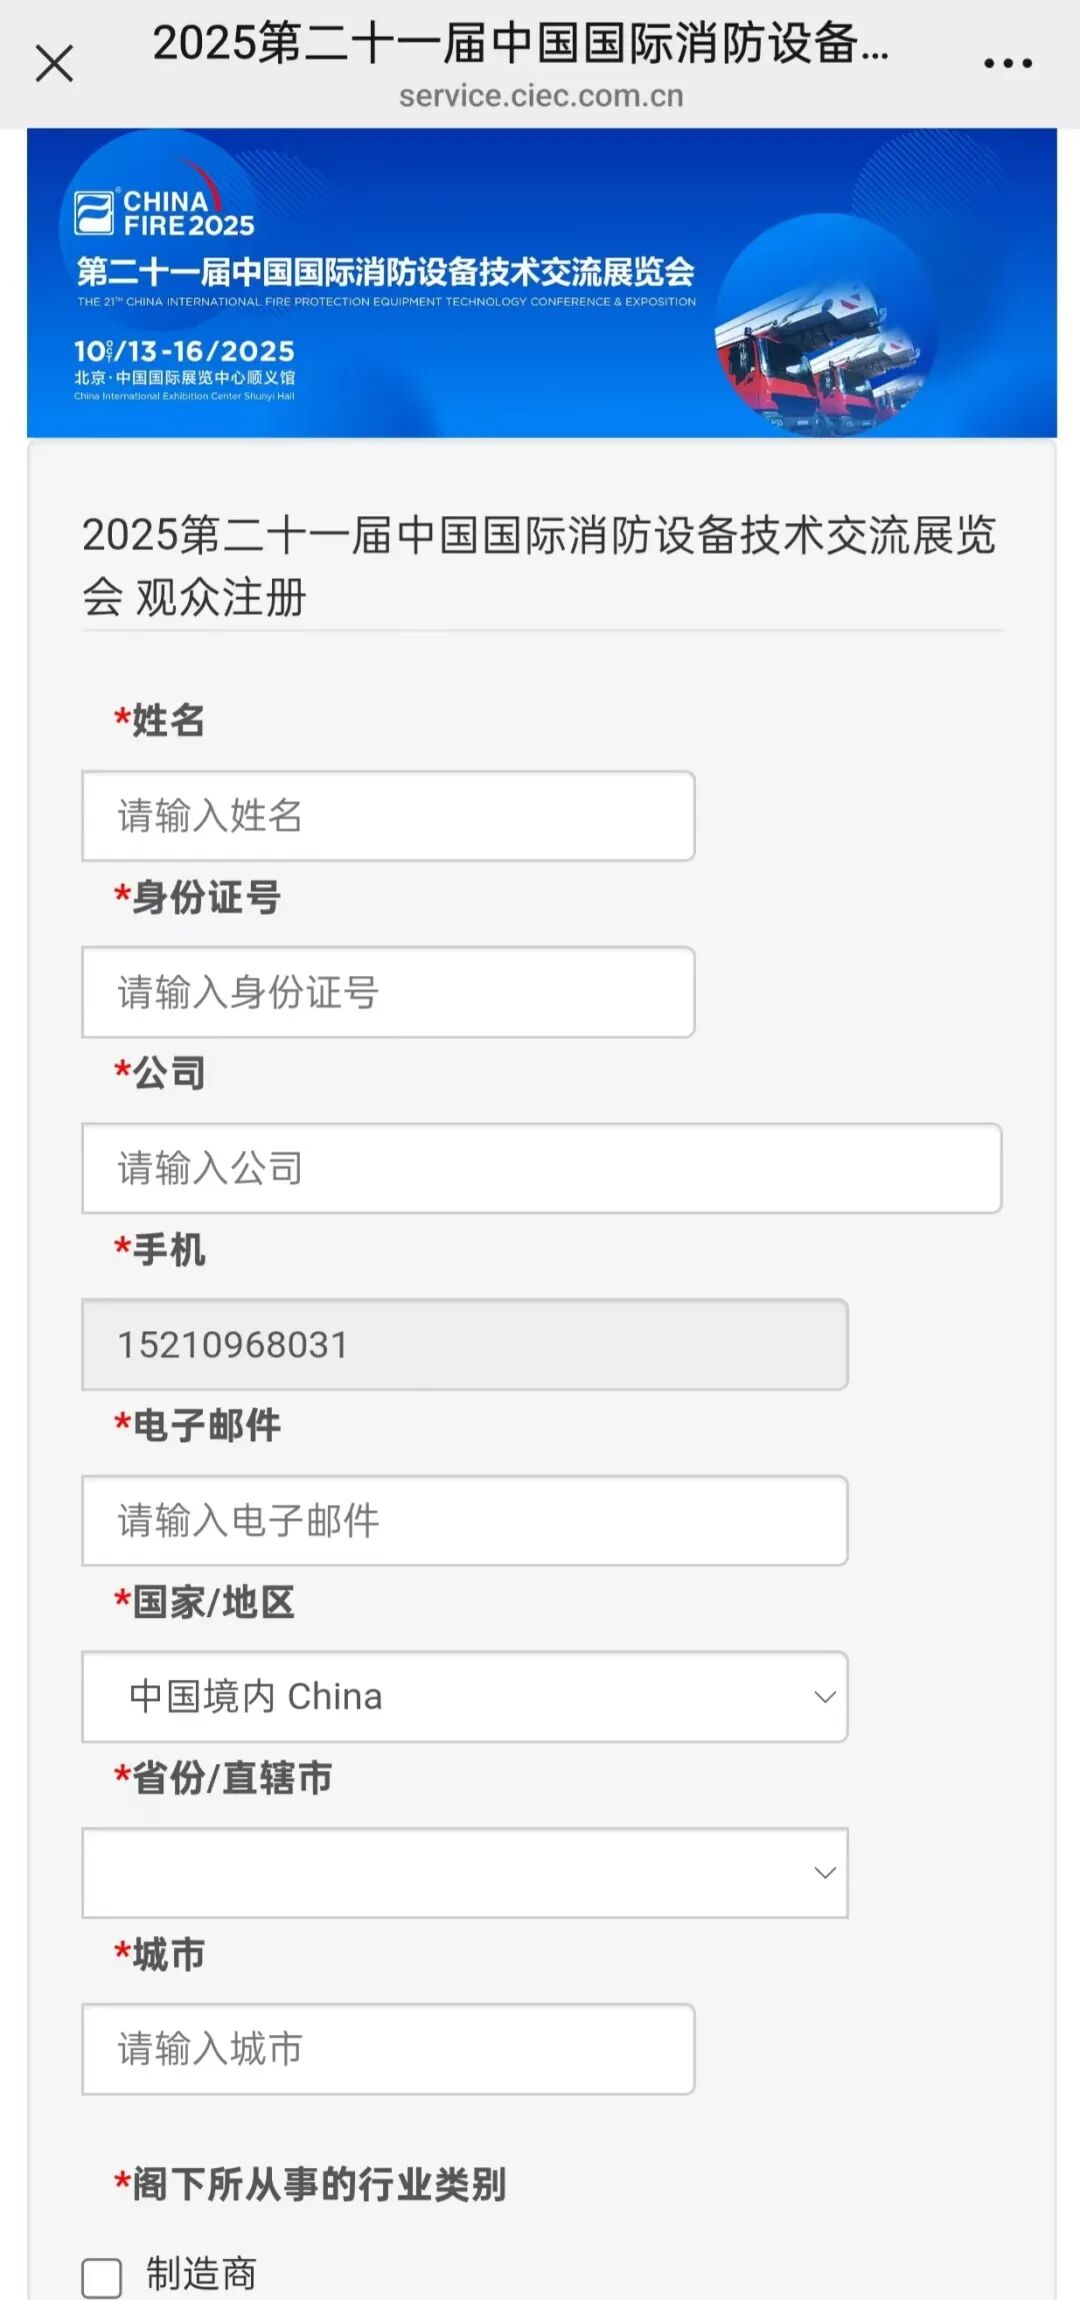
Task: Click the phone number field 15210968031
Action: point(464,1344)
